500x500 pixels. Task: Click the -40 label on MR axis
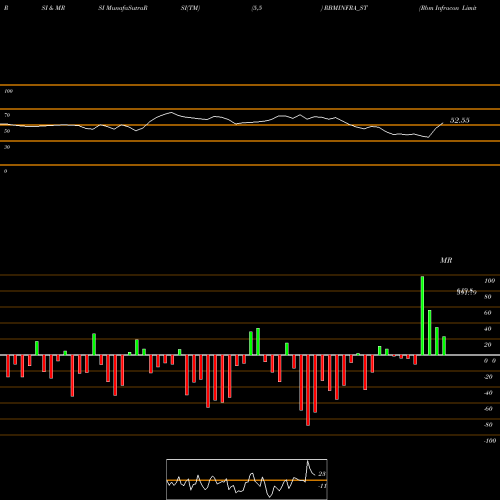click(x=488, y=393)
